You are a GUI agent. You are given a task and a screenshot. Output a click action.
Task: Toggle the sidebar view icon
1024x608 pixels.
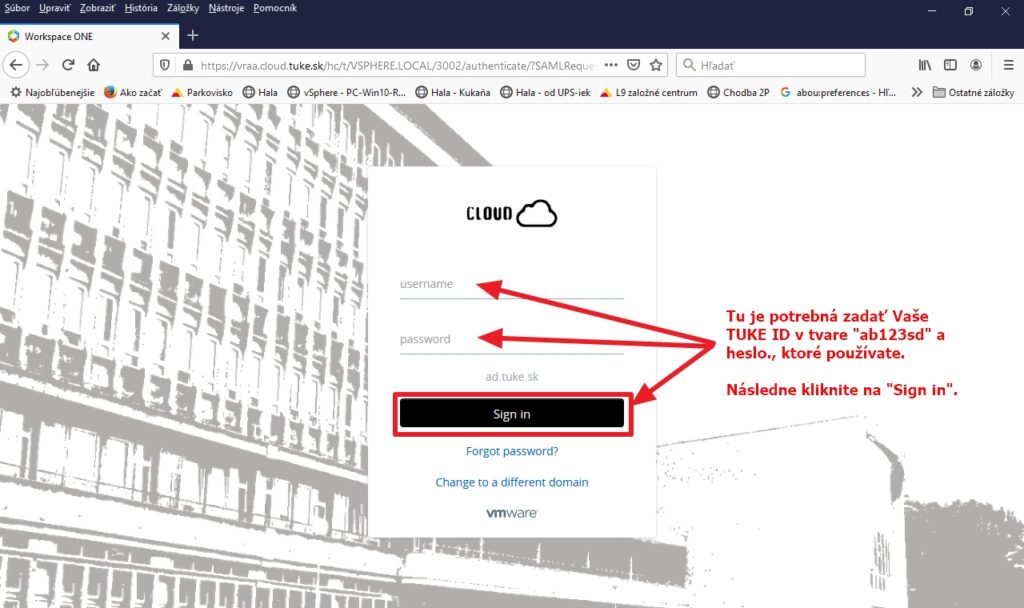(950, 65)
